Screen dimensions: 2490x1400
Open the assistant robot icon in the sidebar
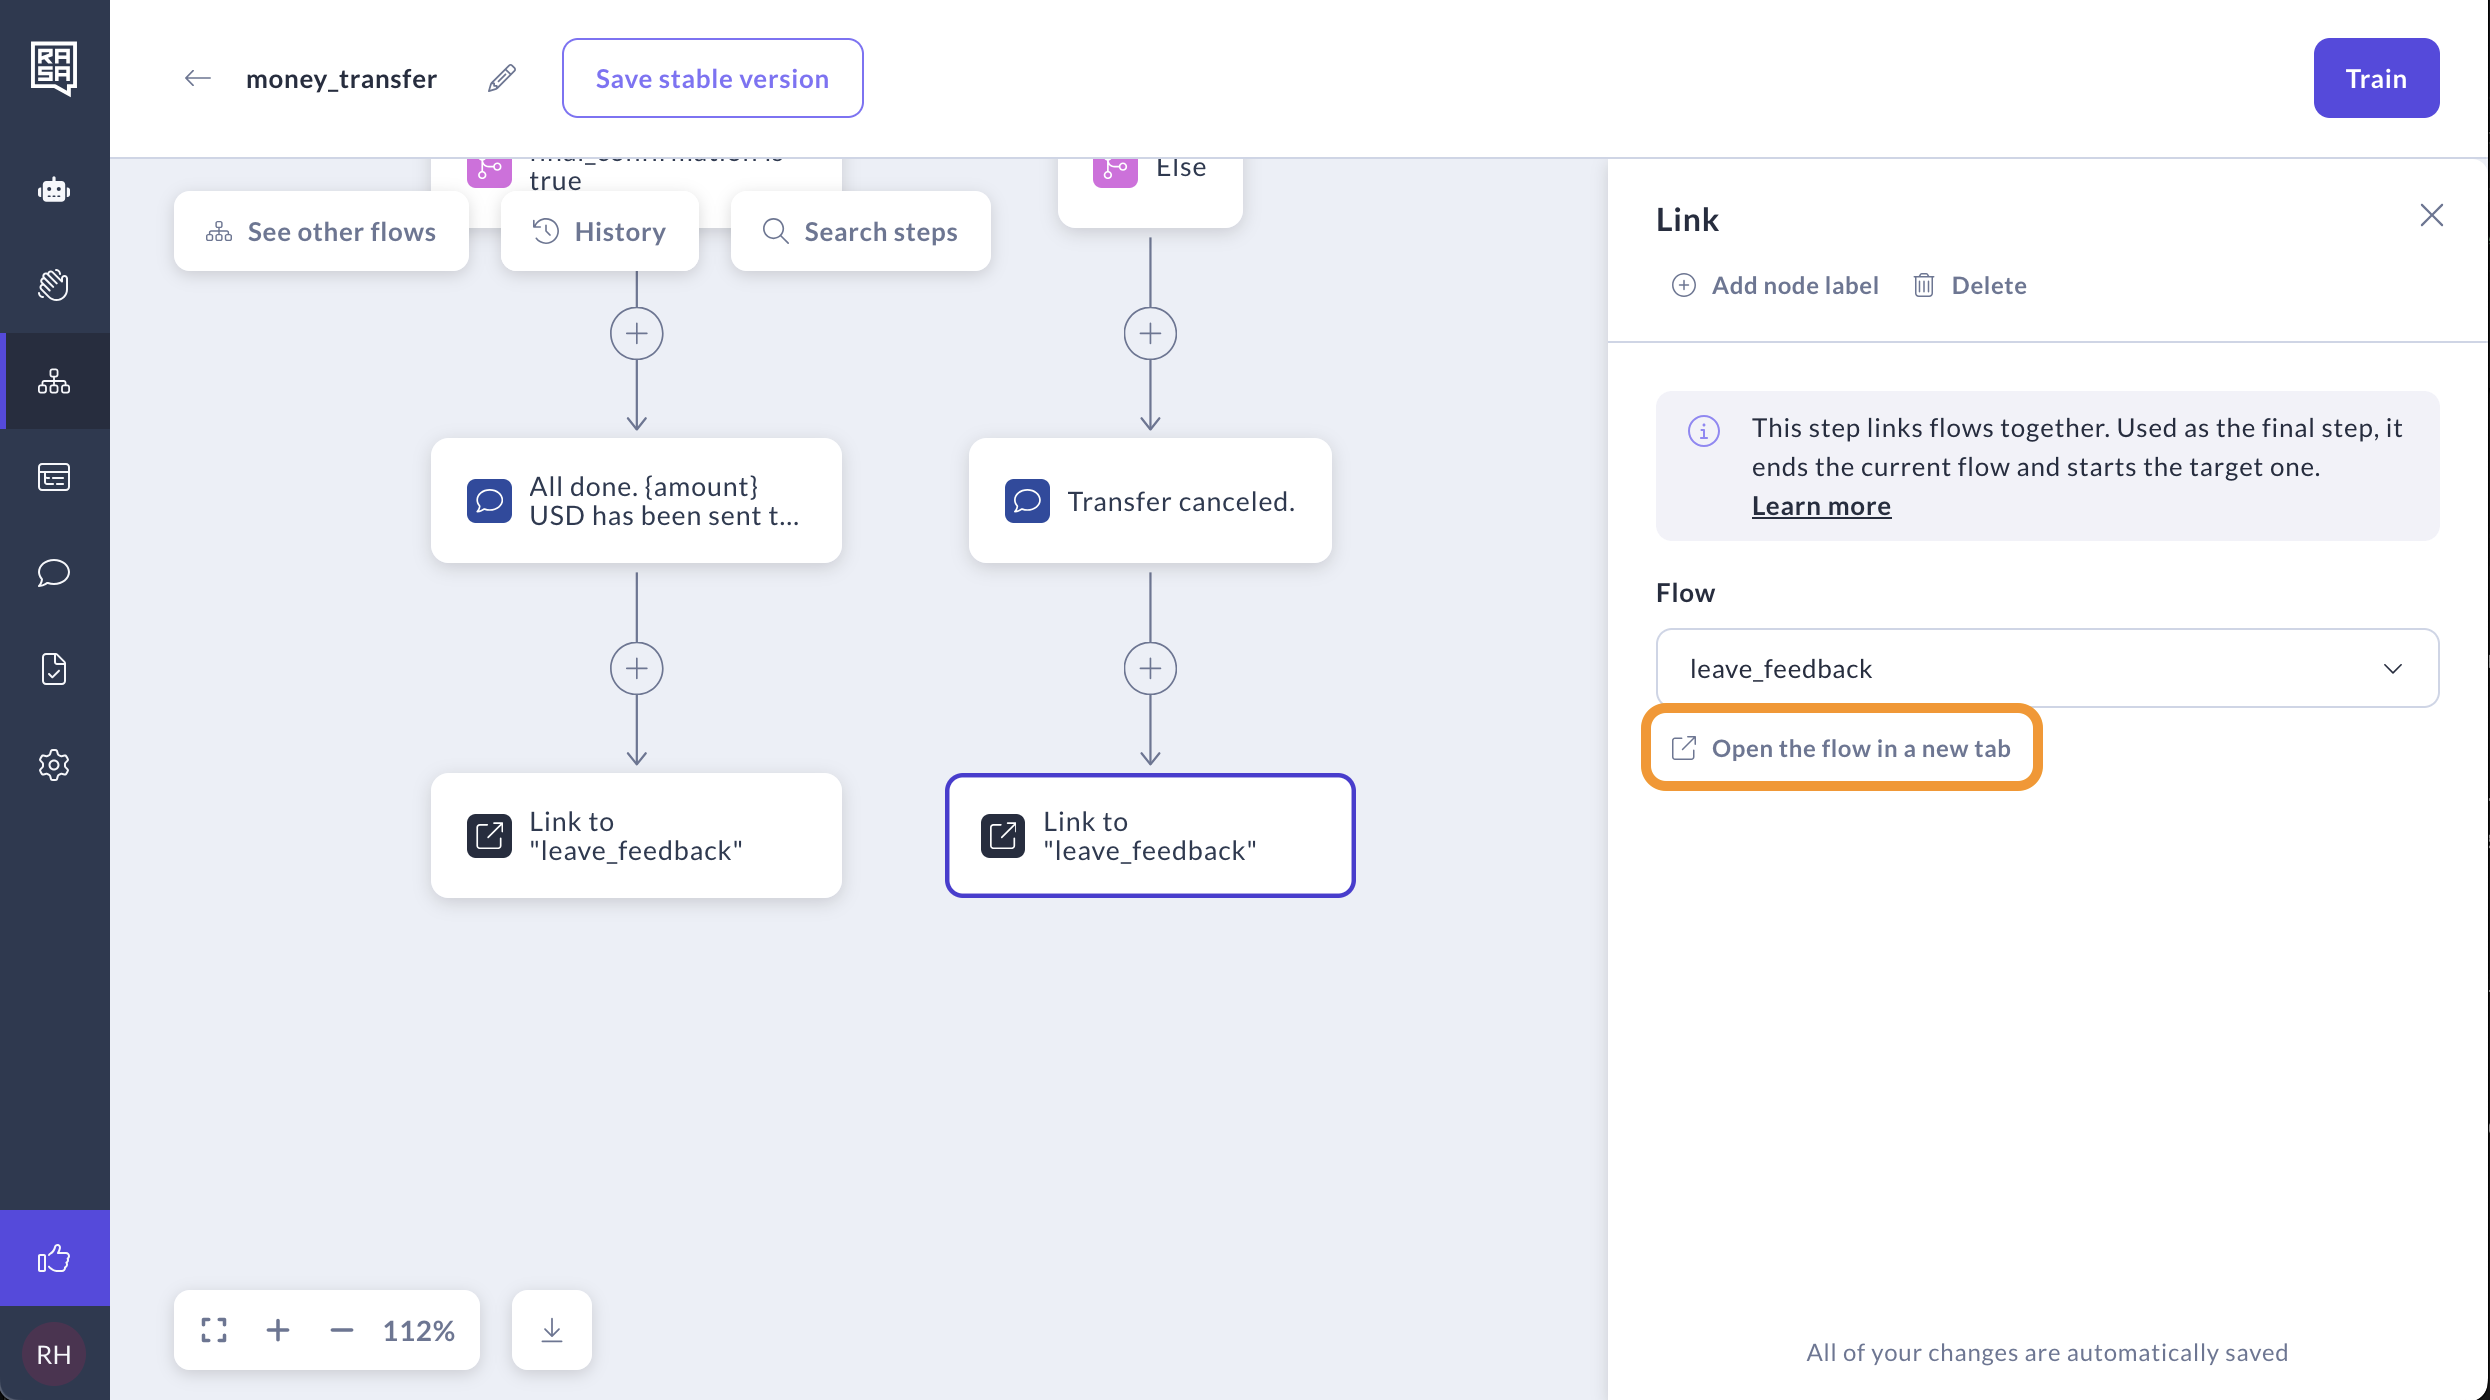click(54, 190)
